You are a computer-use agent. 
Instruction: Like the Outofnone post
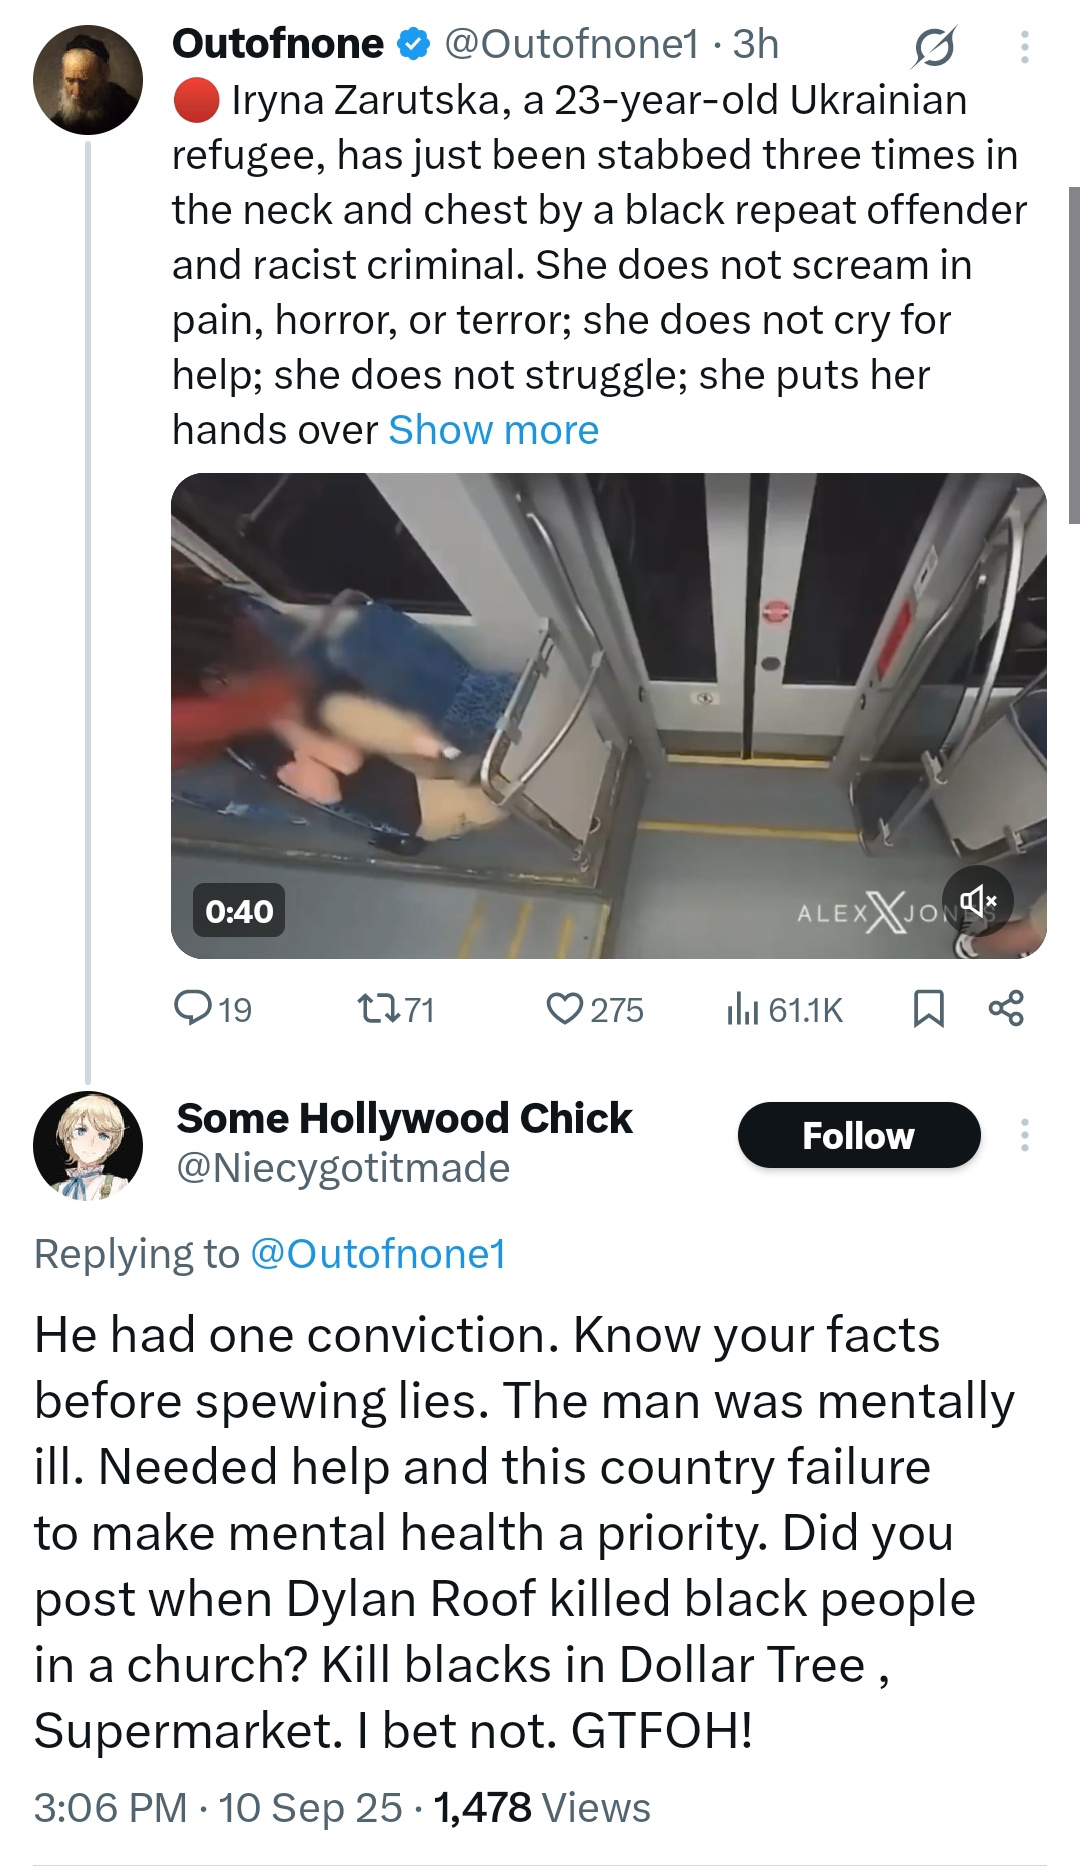tap(564, 1008)
